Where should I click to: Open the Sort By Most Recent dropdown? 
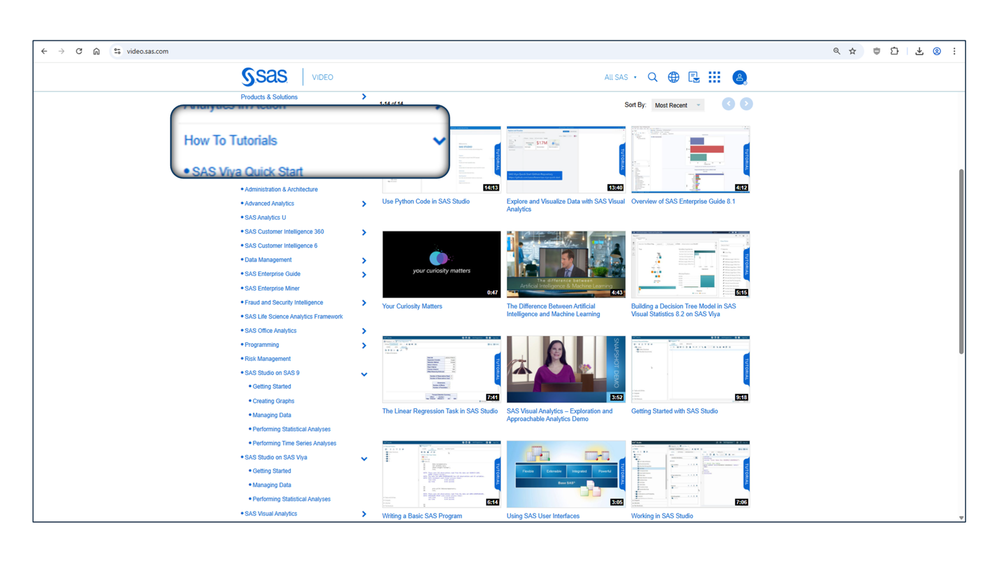point(678,105)
